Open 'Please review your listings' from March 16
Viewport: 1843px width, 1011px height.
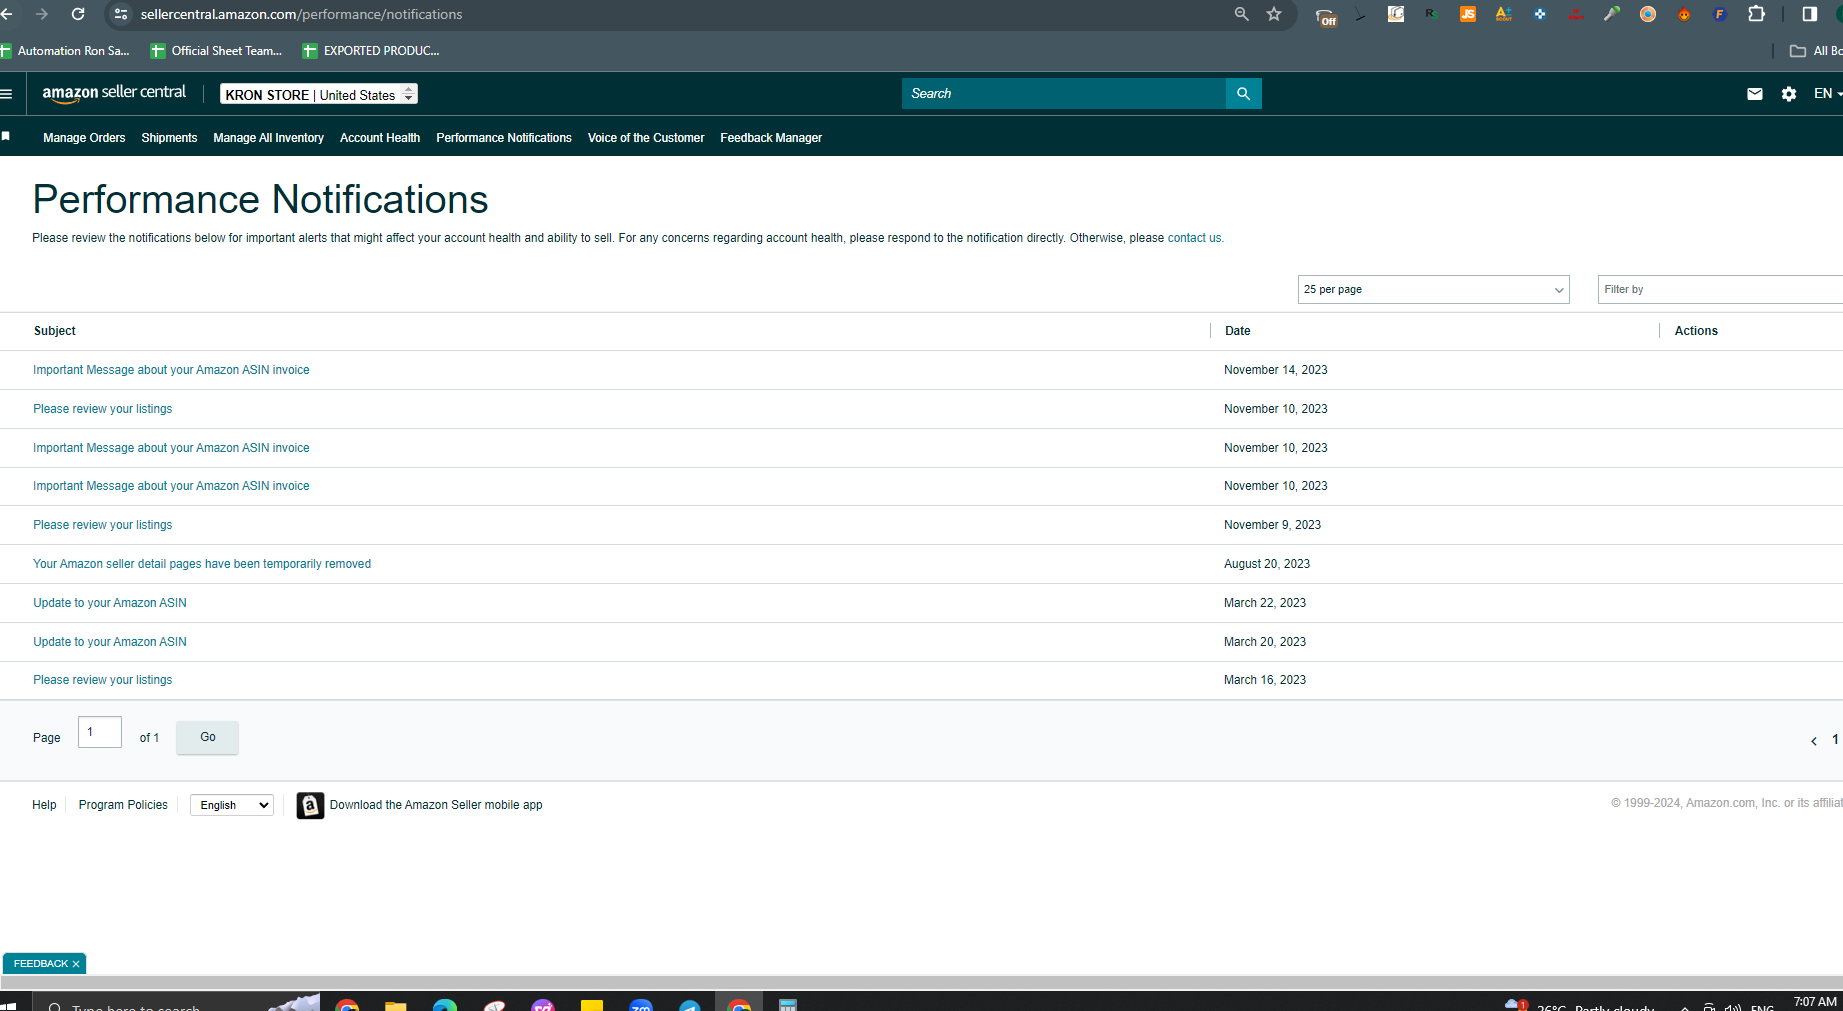(102, 680)
